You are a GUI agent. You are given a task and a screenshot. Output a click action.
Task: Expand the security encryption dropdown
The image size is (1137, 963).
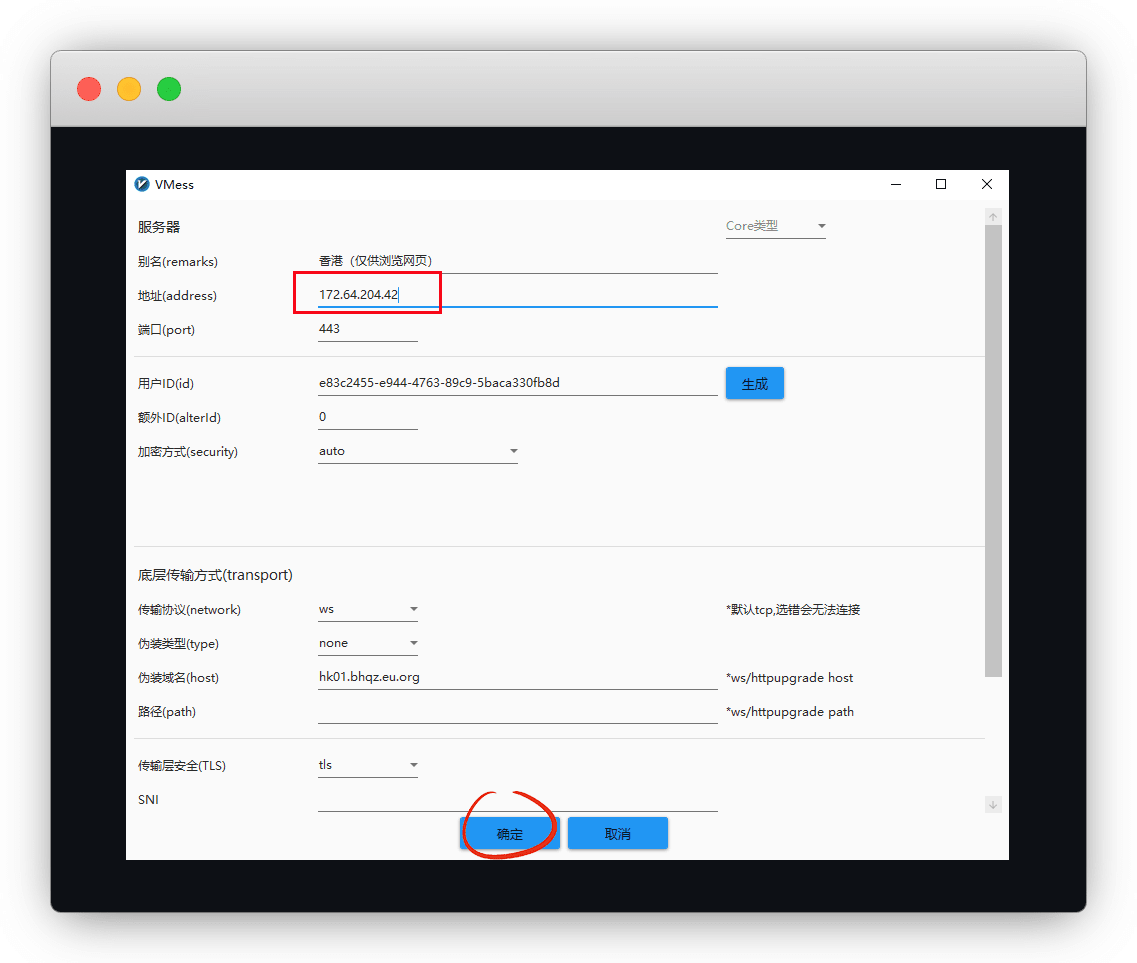tap(417, 451)
